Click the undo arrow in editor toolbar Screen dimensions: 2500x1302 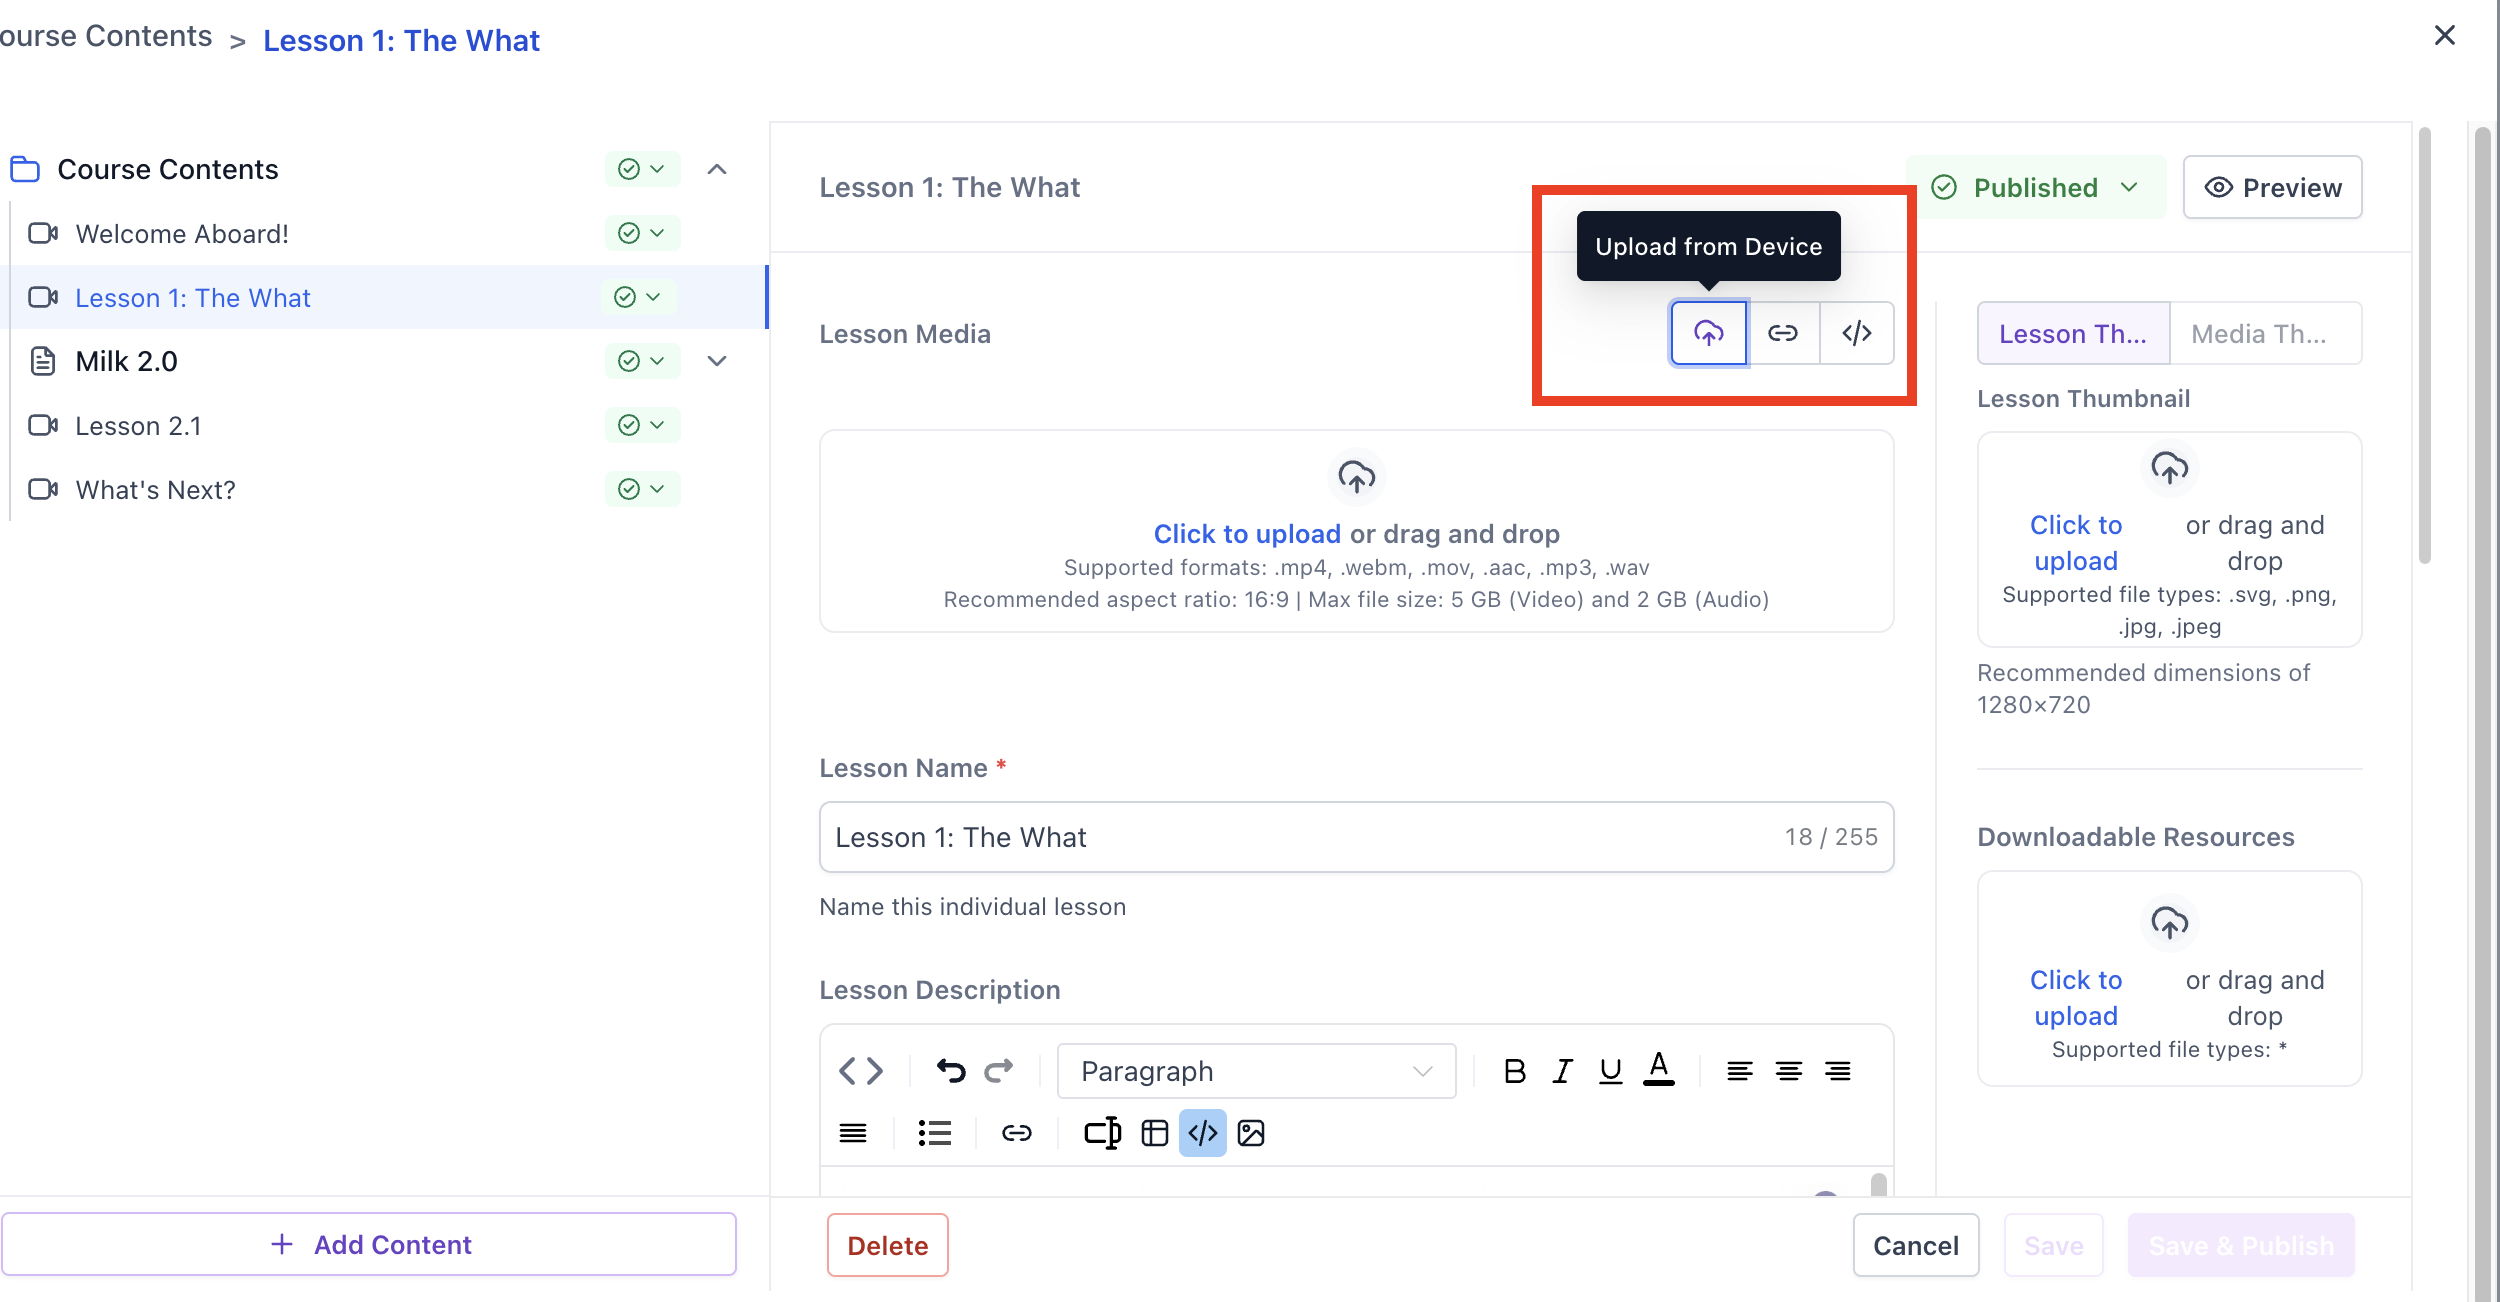(x=950, y=1071)
